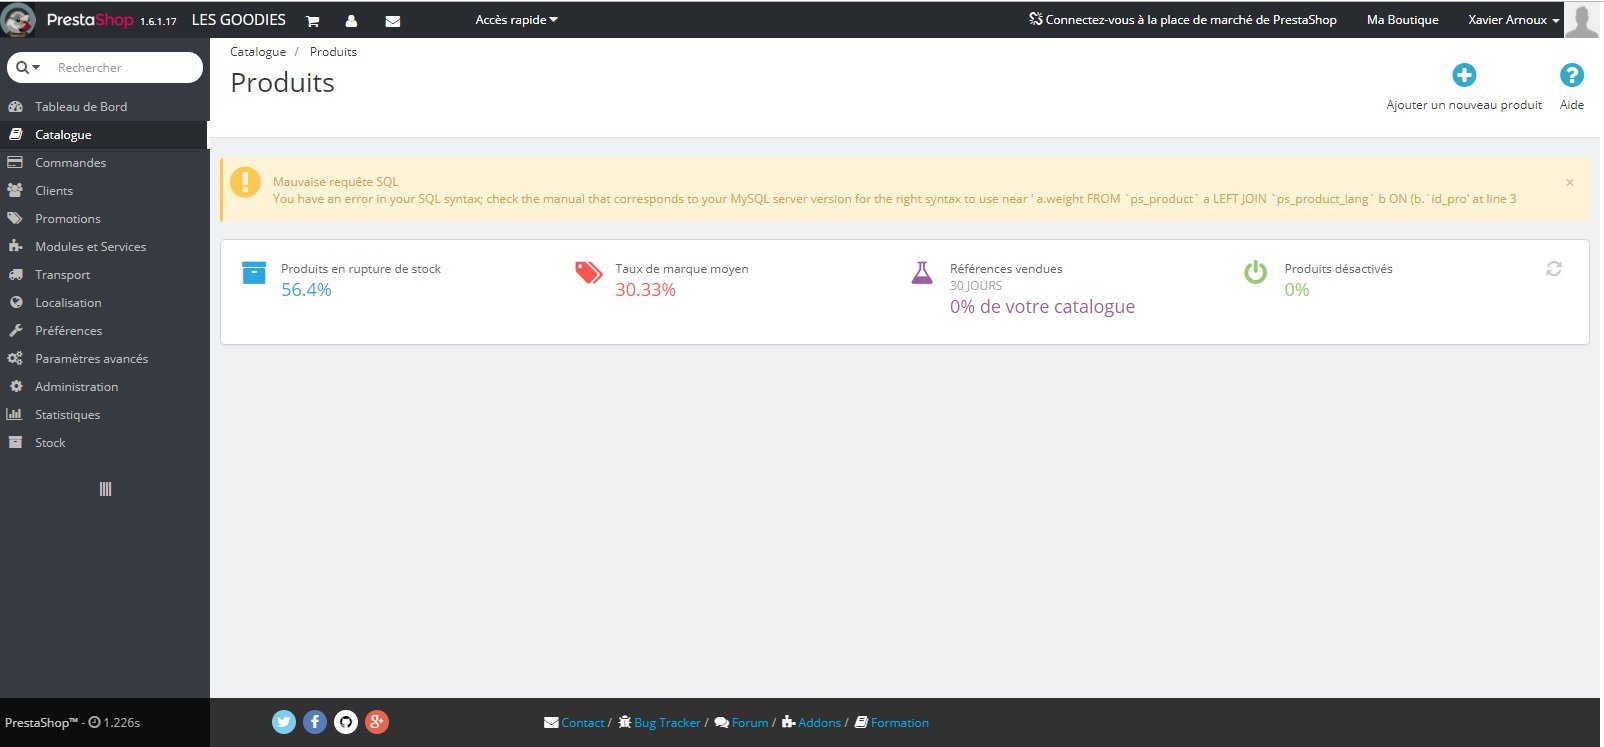This screenshot has height=747, width=1604.
Task: Focus the Rechercher search field
Action: 125,67
